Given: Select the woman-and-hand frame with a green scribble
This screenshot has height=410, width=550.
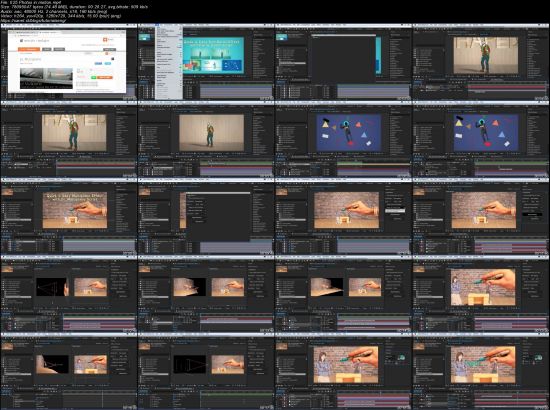Looking at the screenshot, I should [481, 371].
